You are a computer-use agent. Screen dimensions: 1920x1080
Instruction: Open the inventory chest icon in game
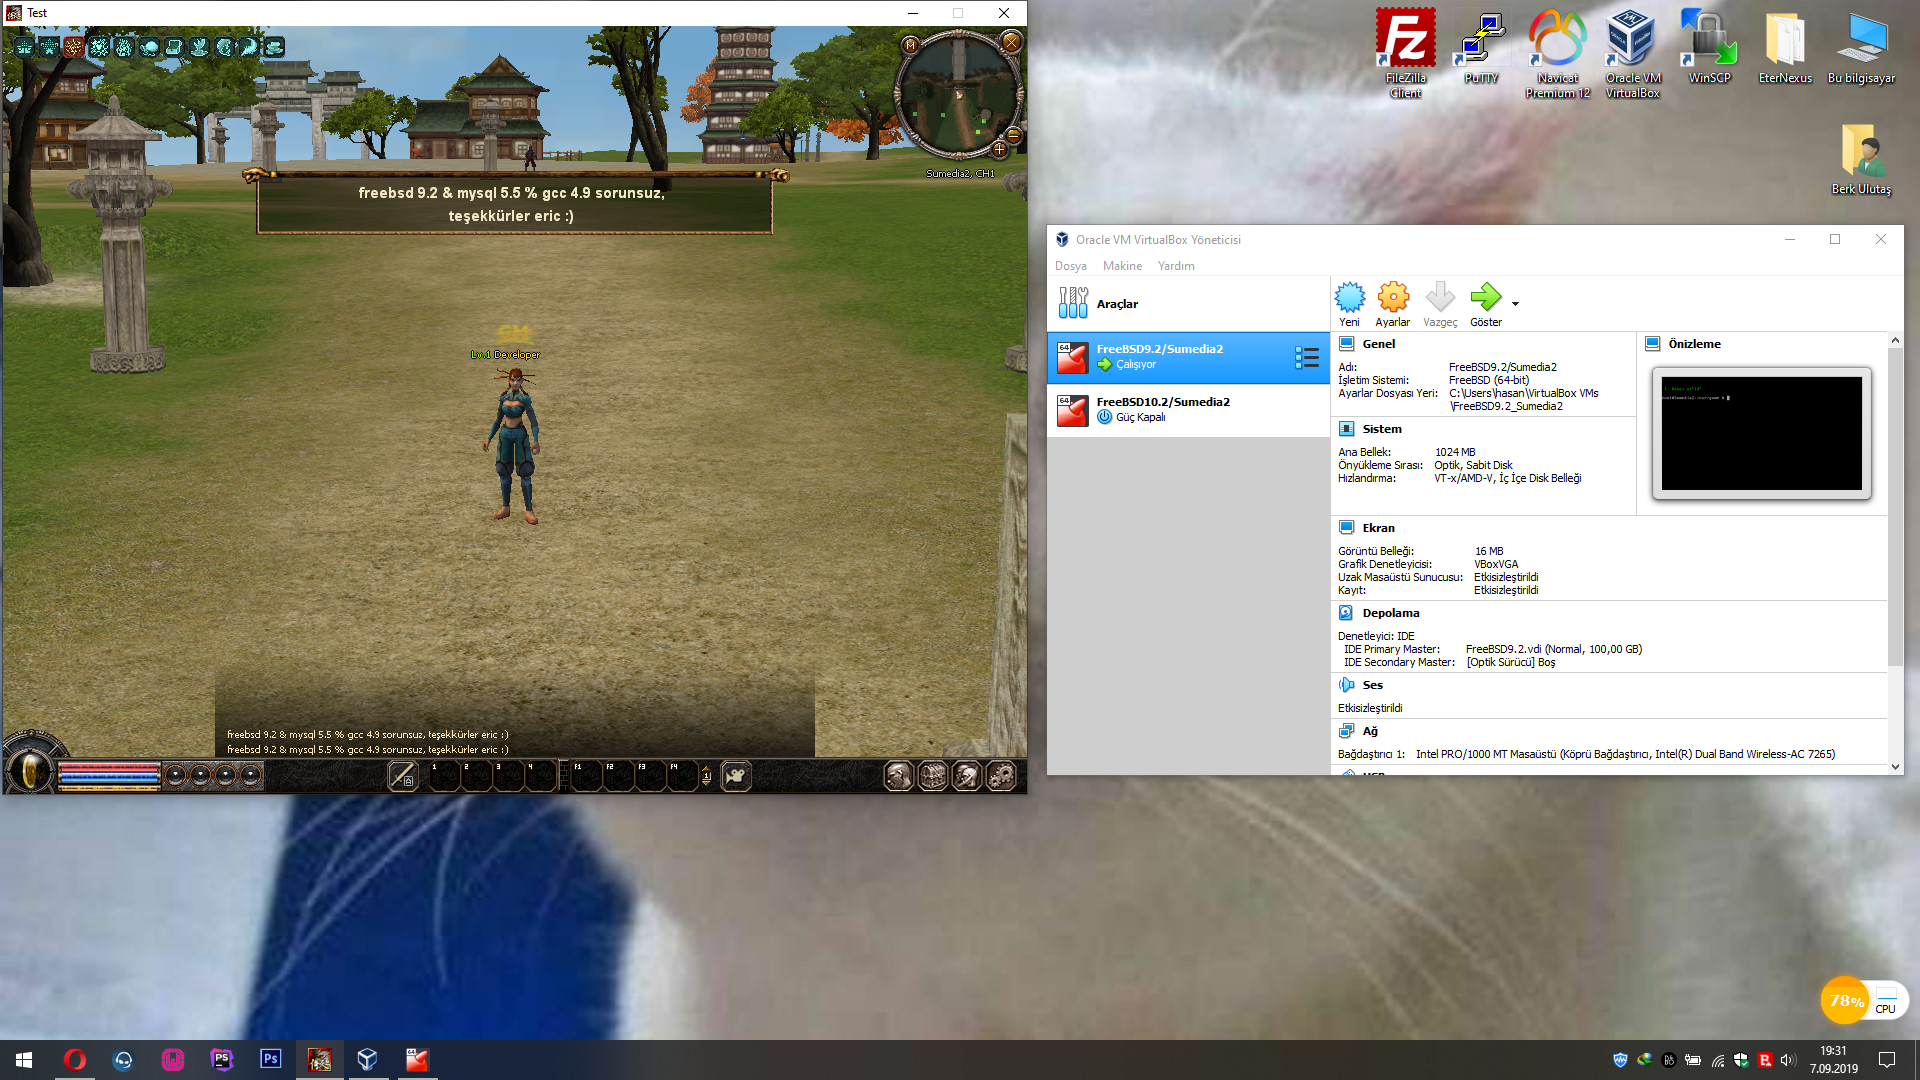[933, 775]
